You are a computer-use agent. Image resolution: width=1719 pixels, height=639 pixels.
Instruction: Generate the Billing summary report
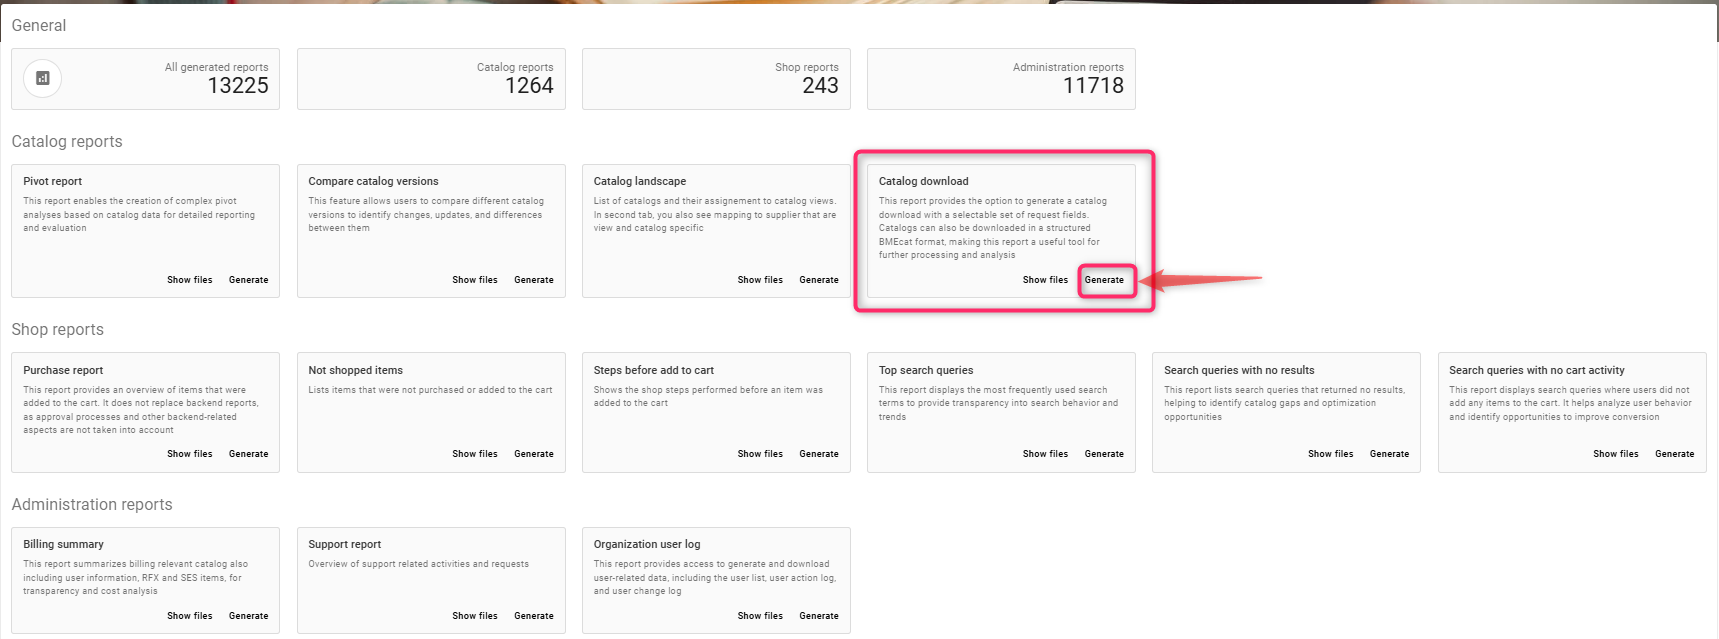click(248, 616)
